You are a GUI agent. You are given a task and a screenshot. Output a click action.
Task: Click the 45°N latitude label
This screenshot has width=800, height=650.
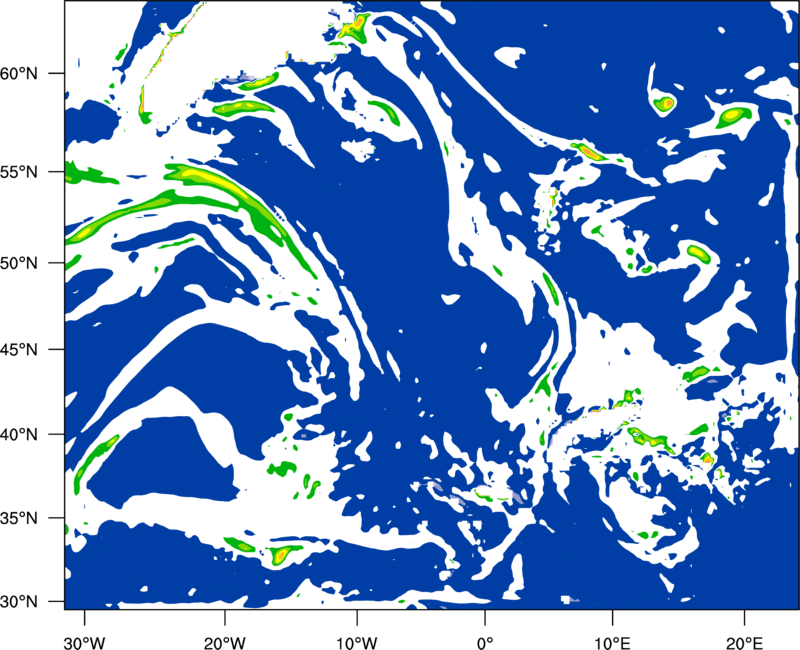[x=19, y=349]
